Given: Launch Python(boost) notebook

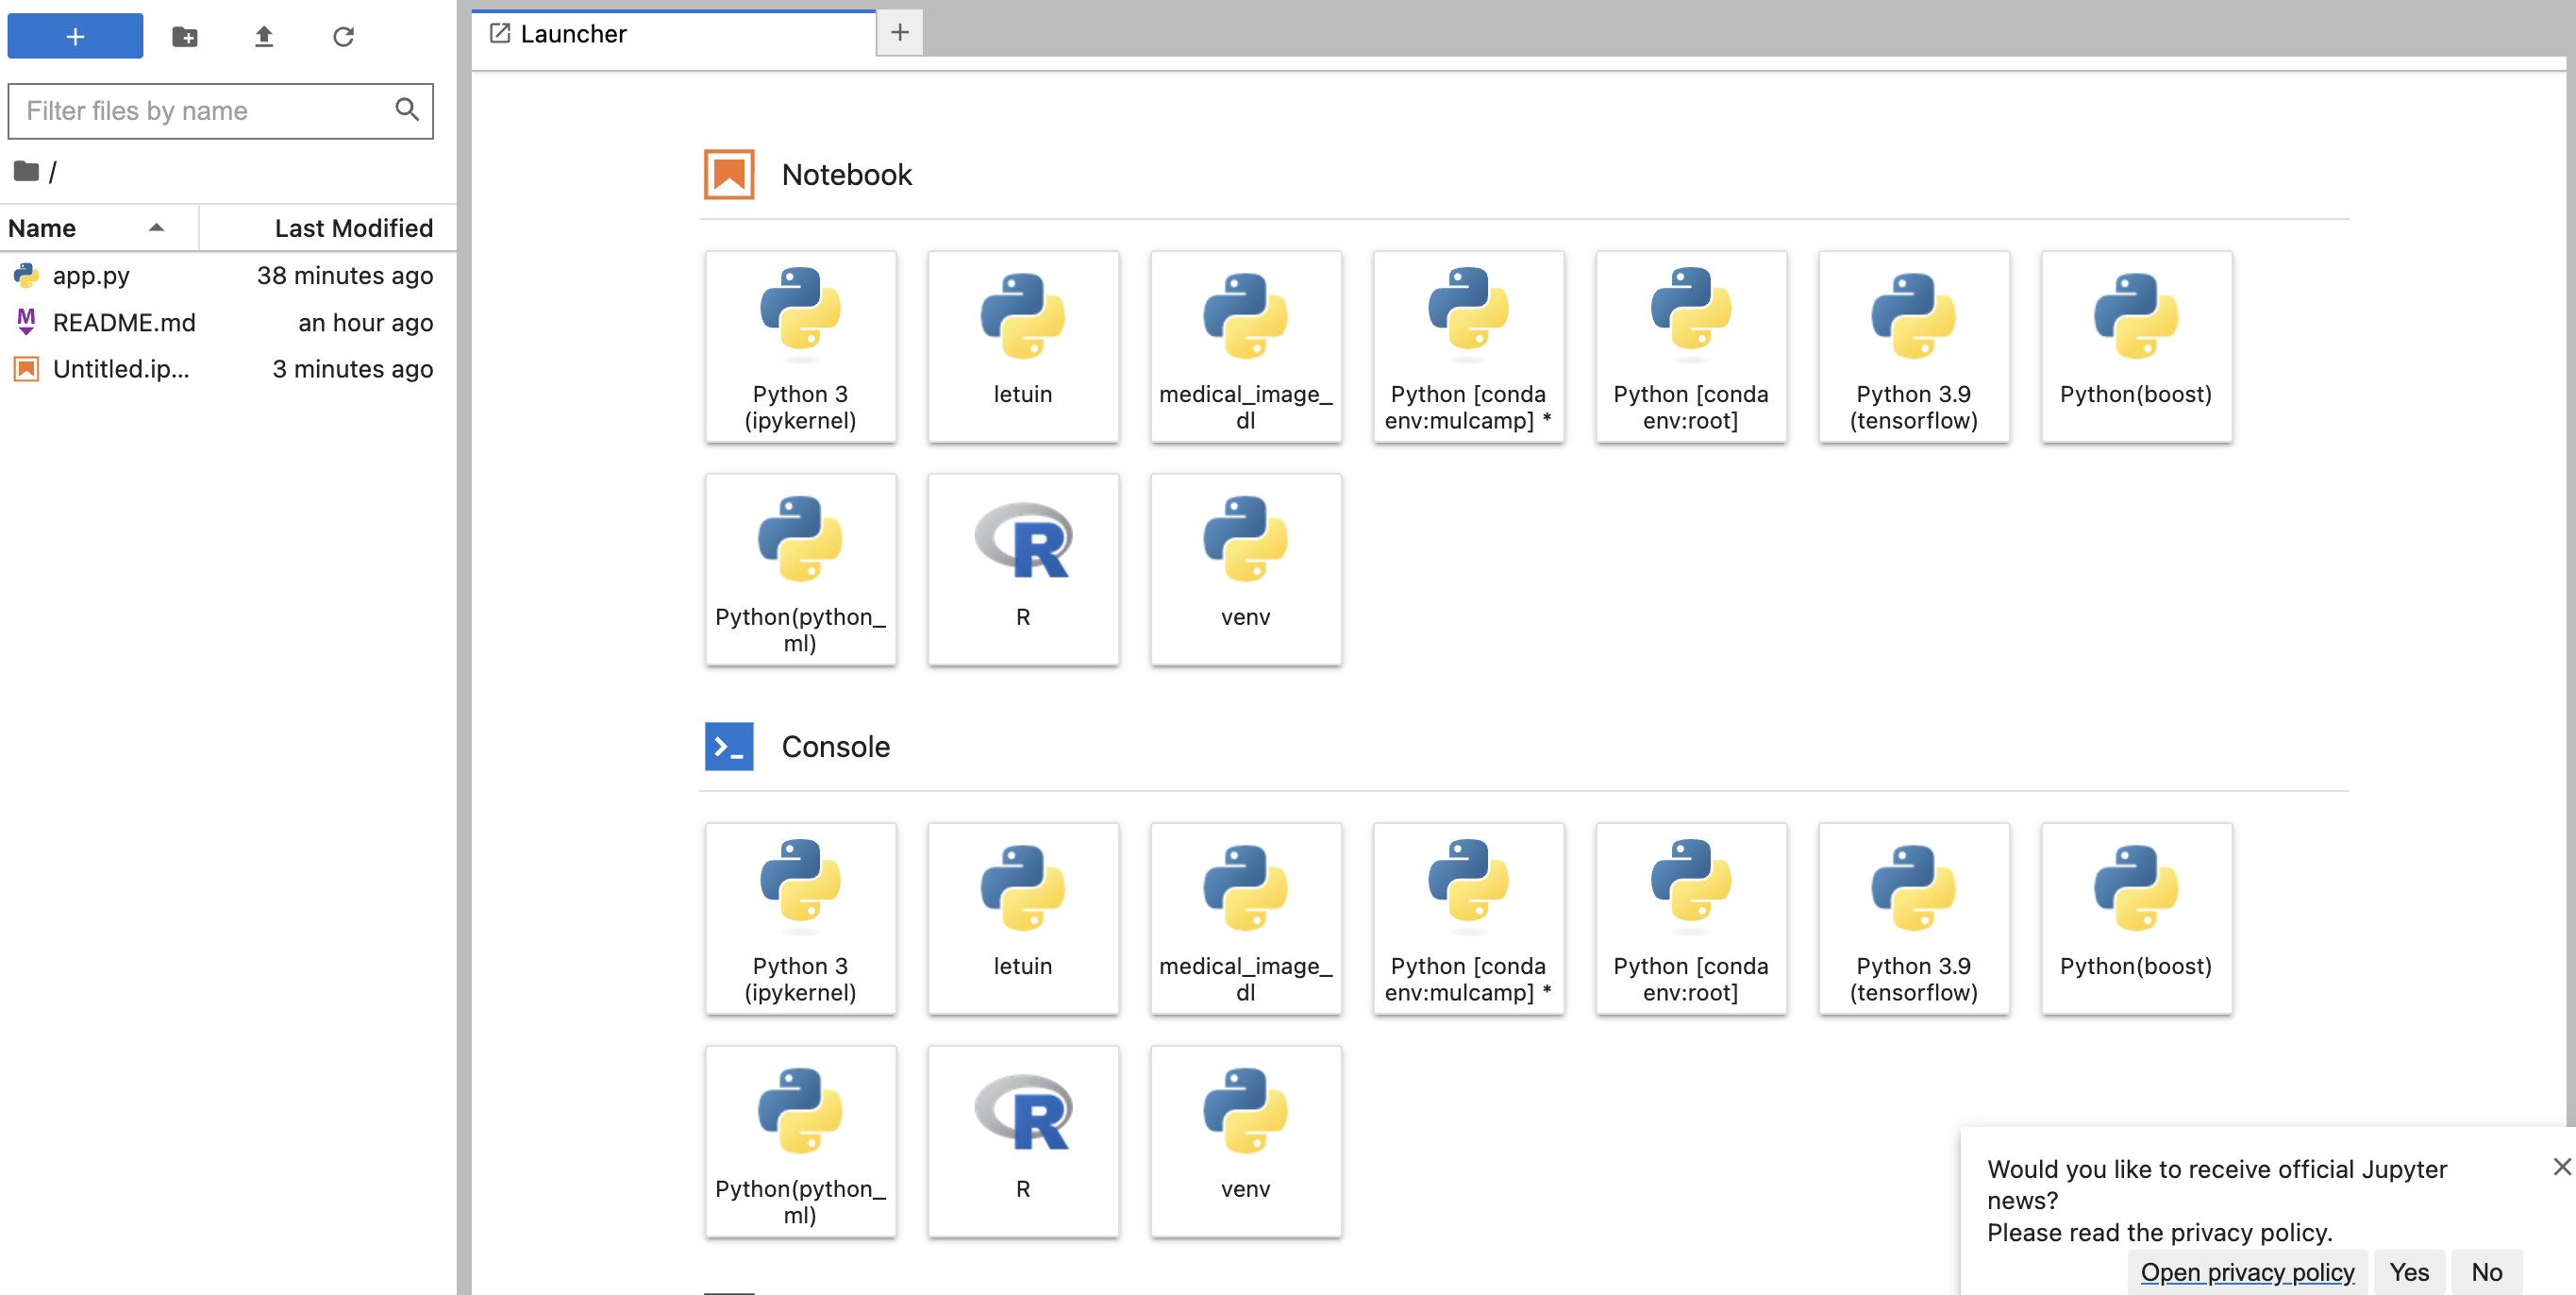Looking at the screenshot, I should (x=2136, y=346).
